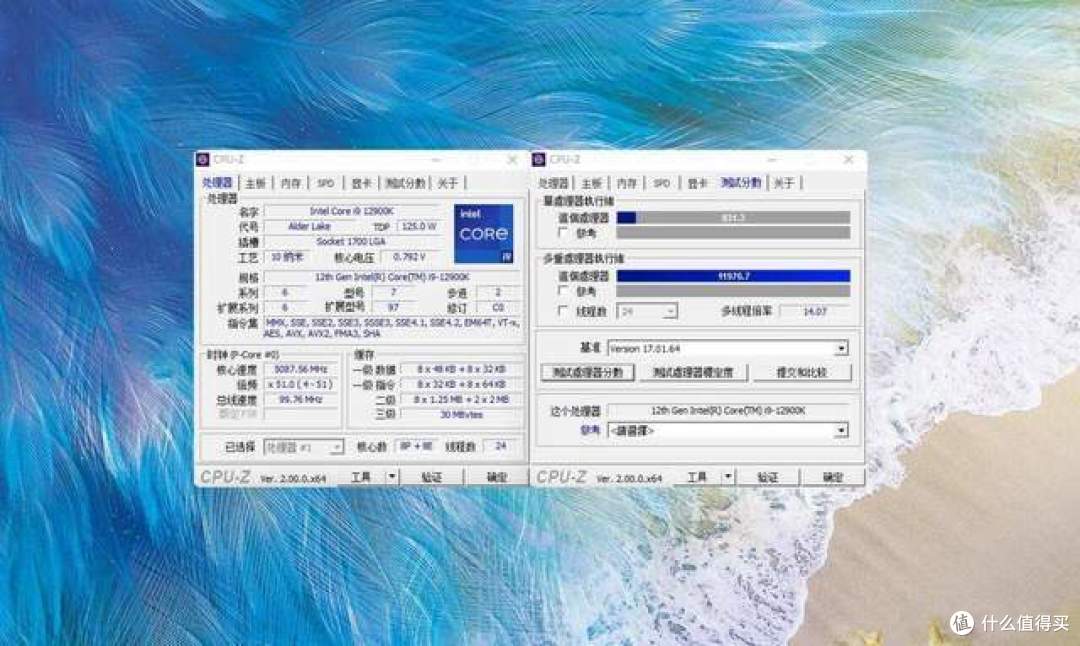The width and height of the screenshot is (1080, 646).
Task: Close the left CPU-Z window
Action: (512, 160)
